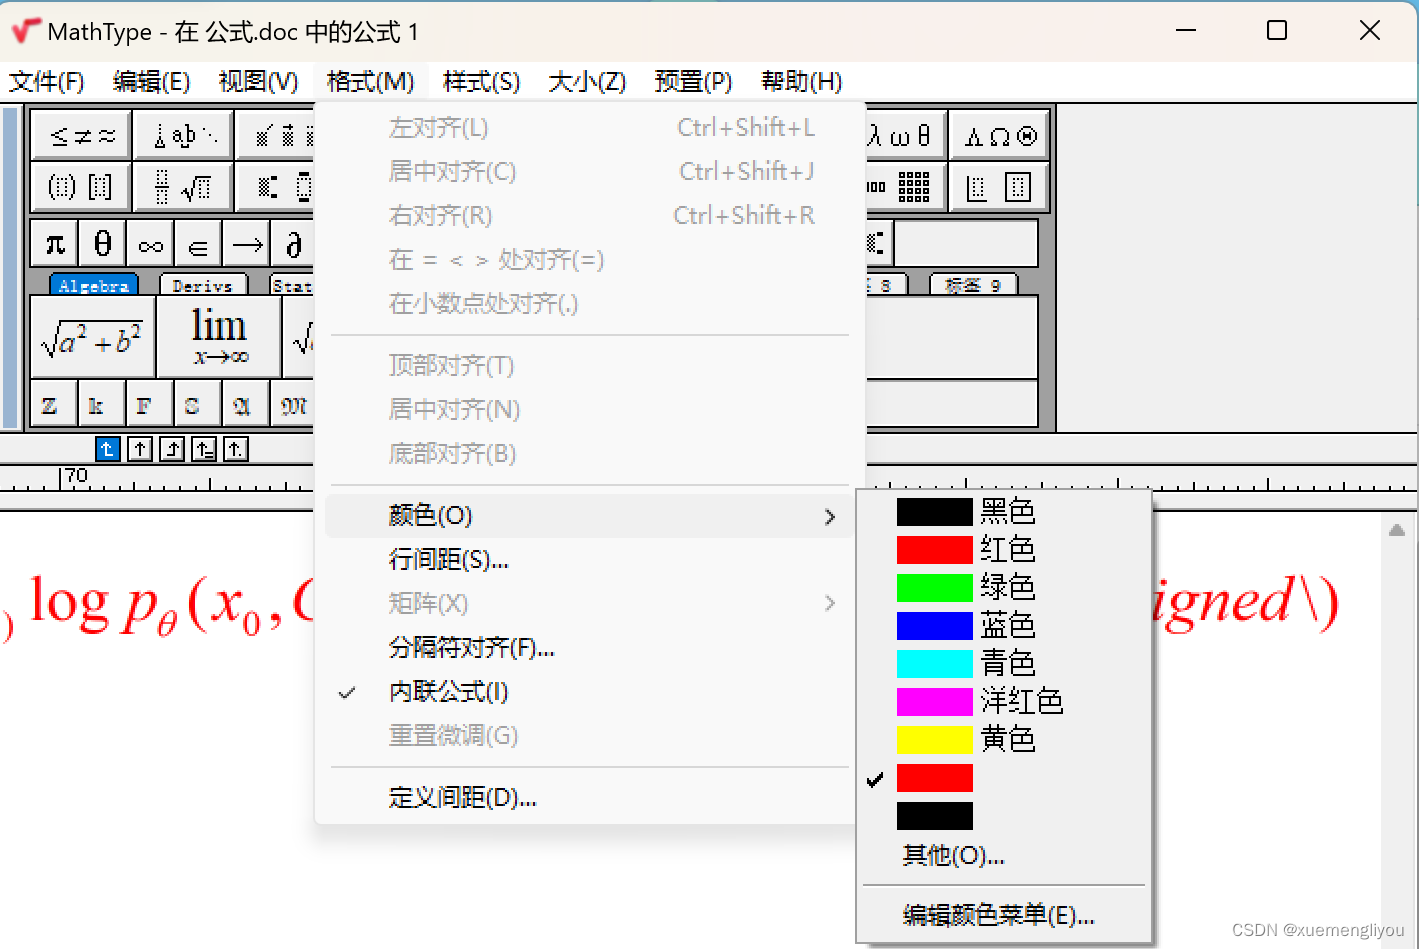
Task: Switch to the 标签 9 tab
Action: point(973,285)
